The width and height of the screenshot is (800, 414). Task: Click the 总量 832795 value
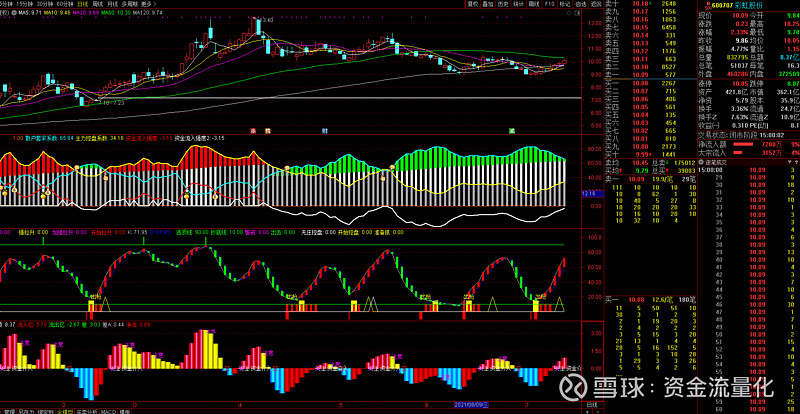pos(739,57)
